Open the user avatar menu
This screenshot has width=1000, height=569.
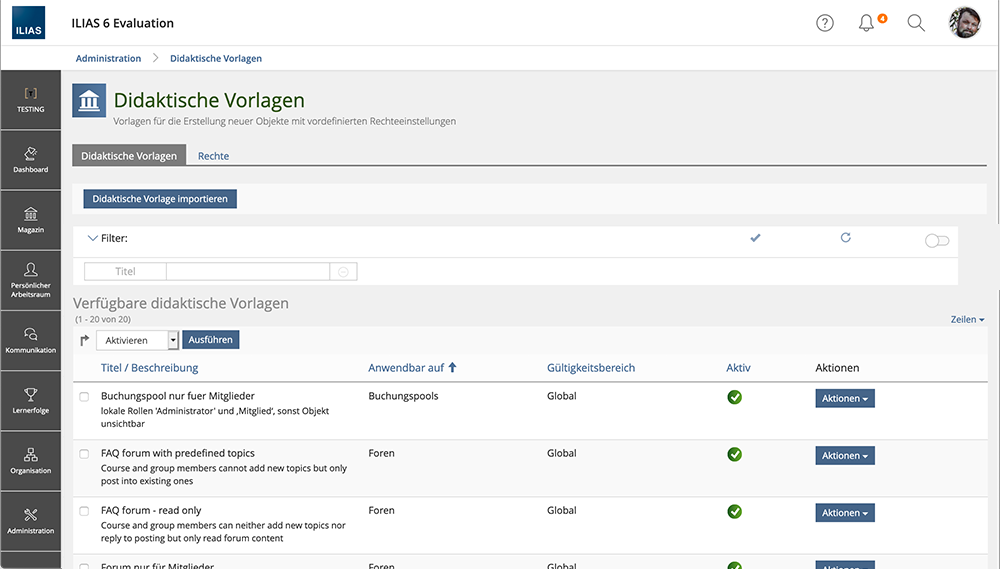pos(964,23)
